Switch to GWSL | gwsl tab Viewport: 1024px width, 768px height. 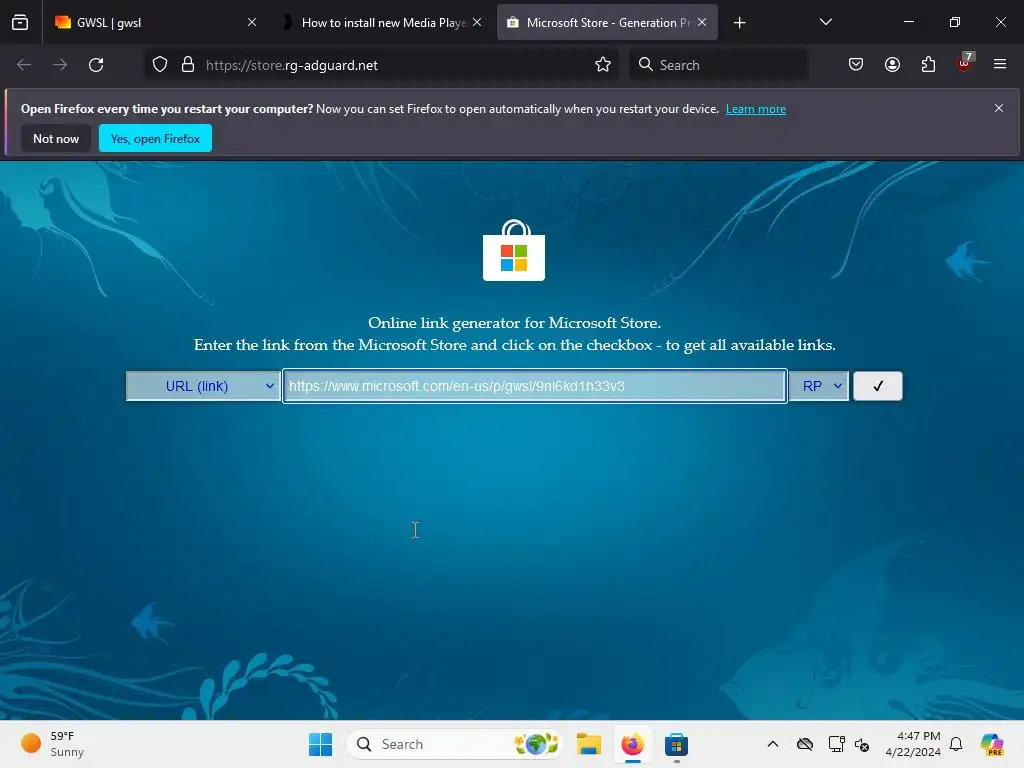[157, 22]
